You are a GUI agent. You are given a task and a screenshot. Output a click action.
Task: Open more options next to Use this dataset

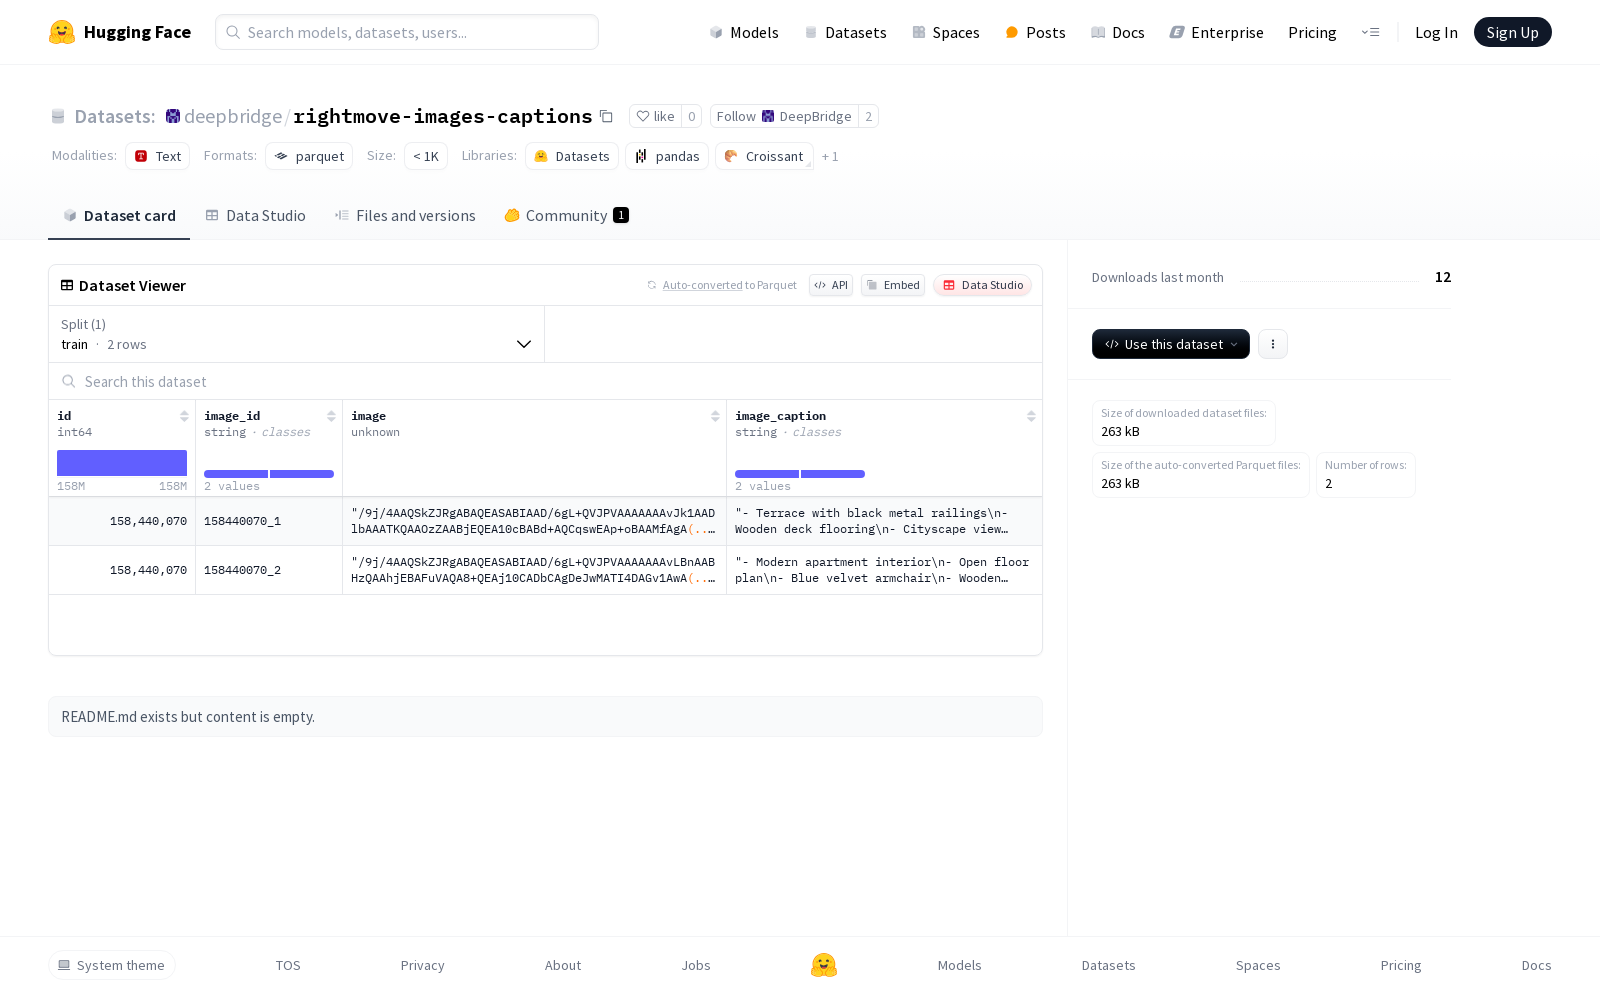click(x=1272, y=344)
